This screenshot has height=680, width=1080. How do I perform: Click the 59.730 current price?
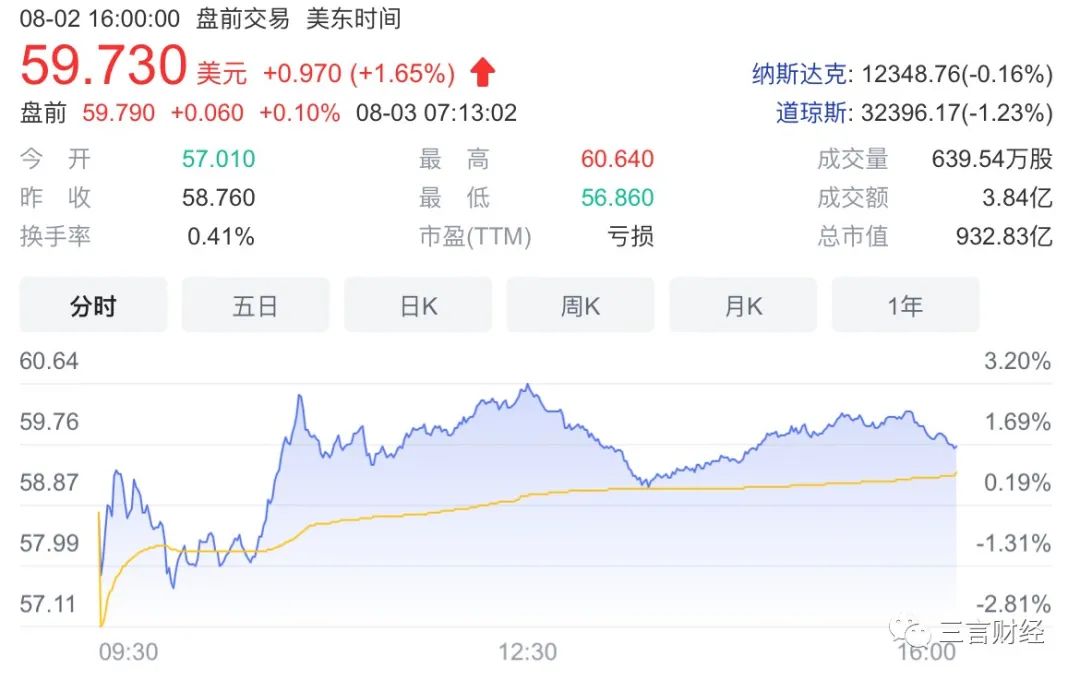pos(103,66)
